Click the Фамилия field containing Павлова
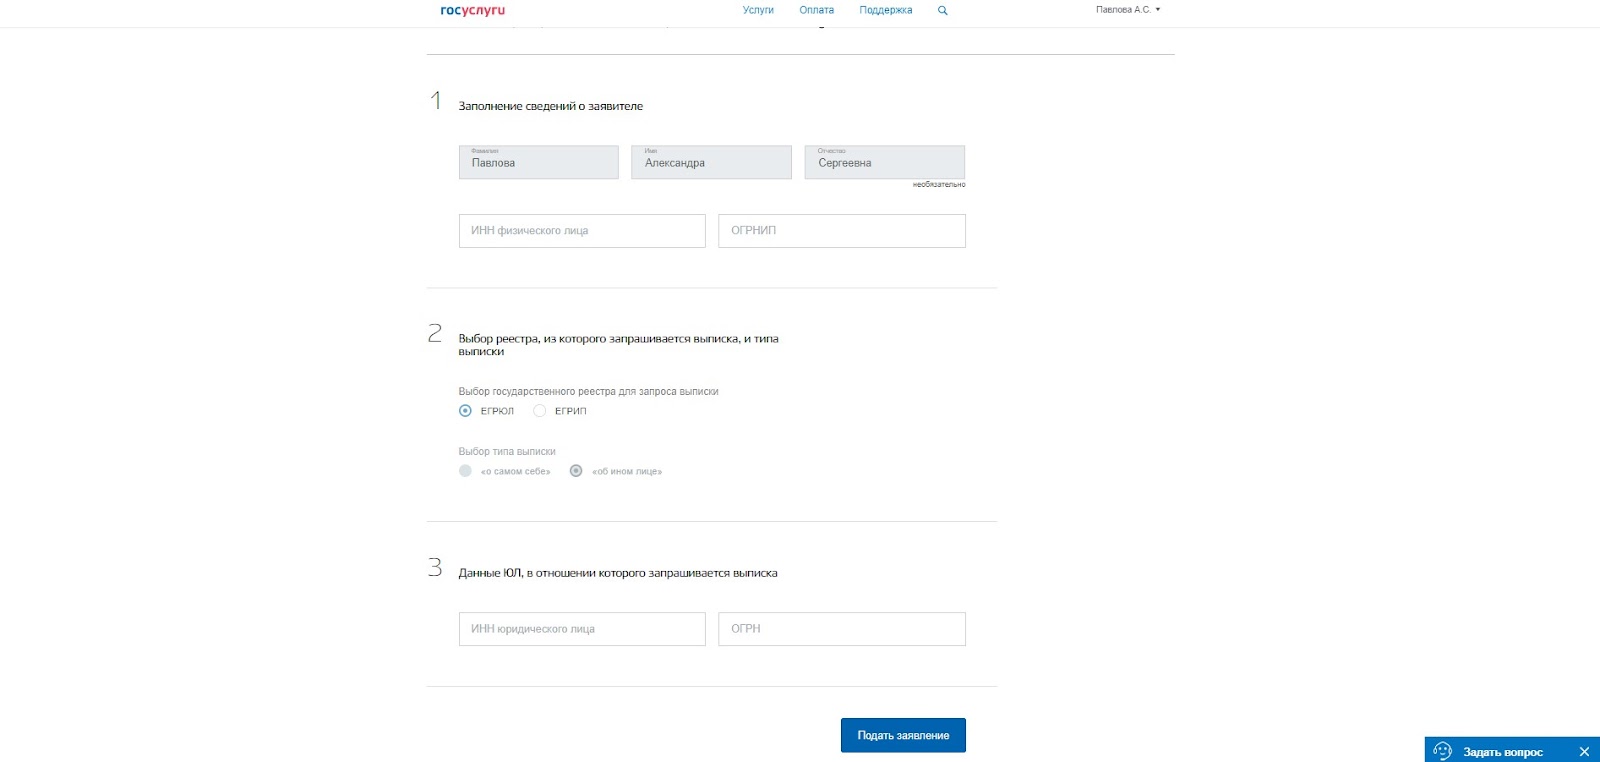1600x762 pixels. 539,162
